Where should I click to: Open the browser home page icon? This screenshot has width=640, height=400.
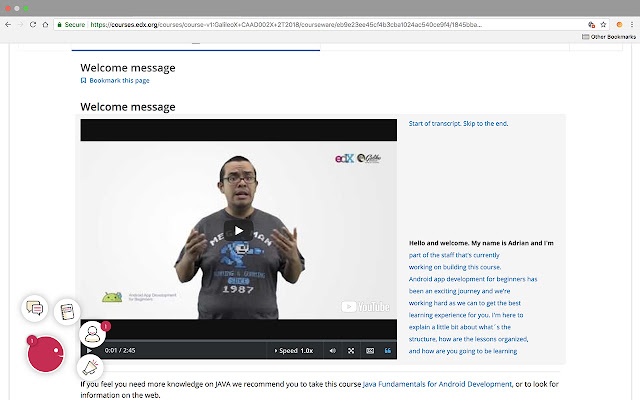pyautogui.click(x=45, y=24)
